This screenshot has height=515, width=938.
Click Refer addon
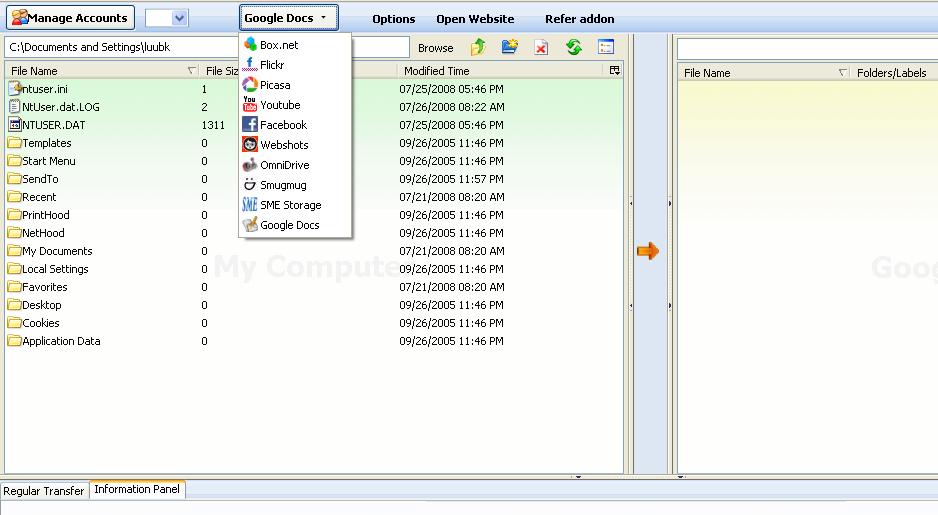tap(580, 19)
